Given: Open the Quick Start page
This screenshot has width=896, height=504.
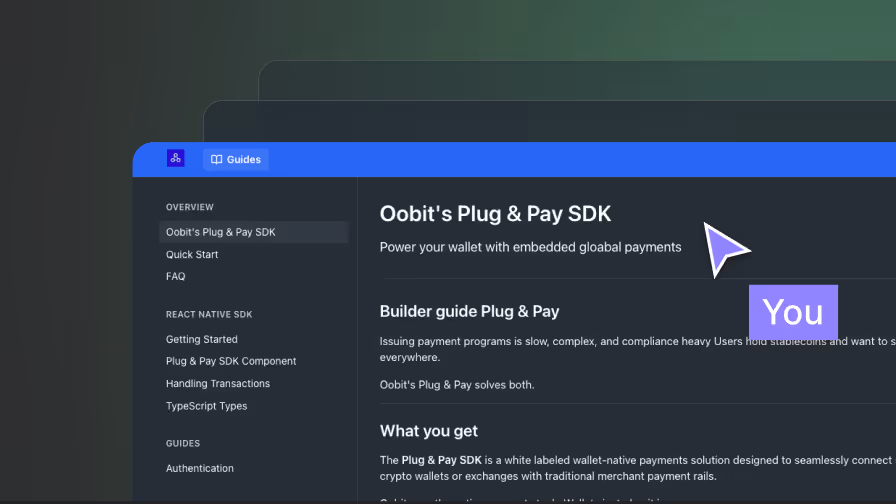Looking at the screenshot, I should [x=192, y=254].
